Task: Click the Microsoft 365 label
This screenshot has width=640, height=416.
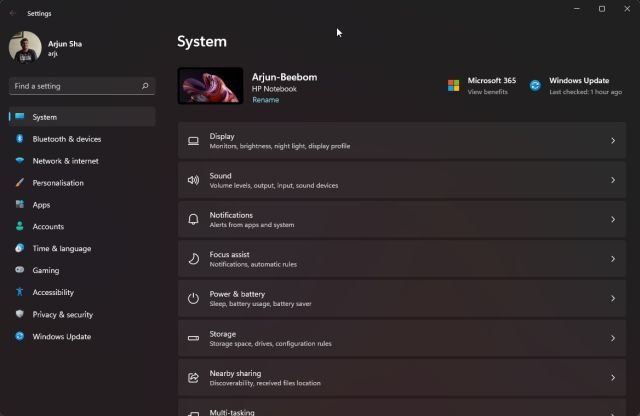Action: (492, 80)
